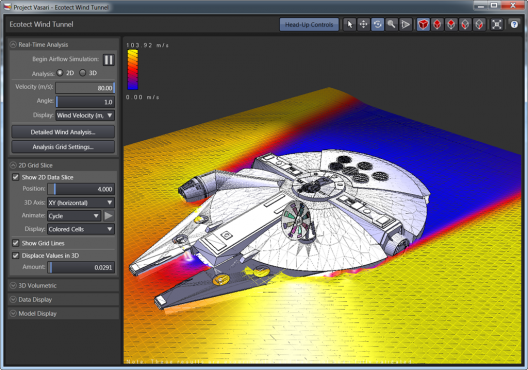
Task: Select the 3D analysis radio button
Action: click(x=82, y=73)
